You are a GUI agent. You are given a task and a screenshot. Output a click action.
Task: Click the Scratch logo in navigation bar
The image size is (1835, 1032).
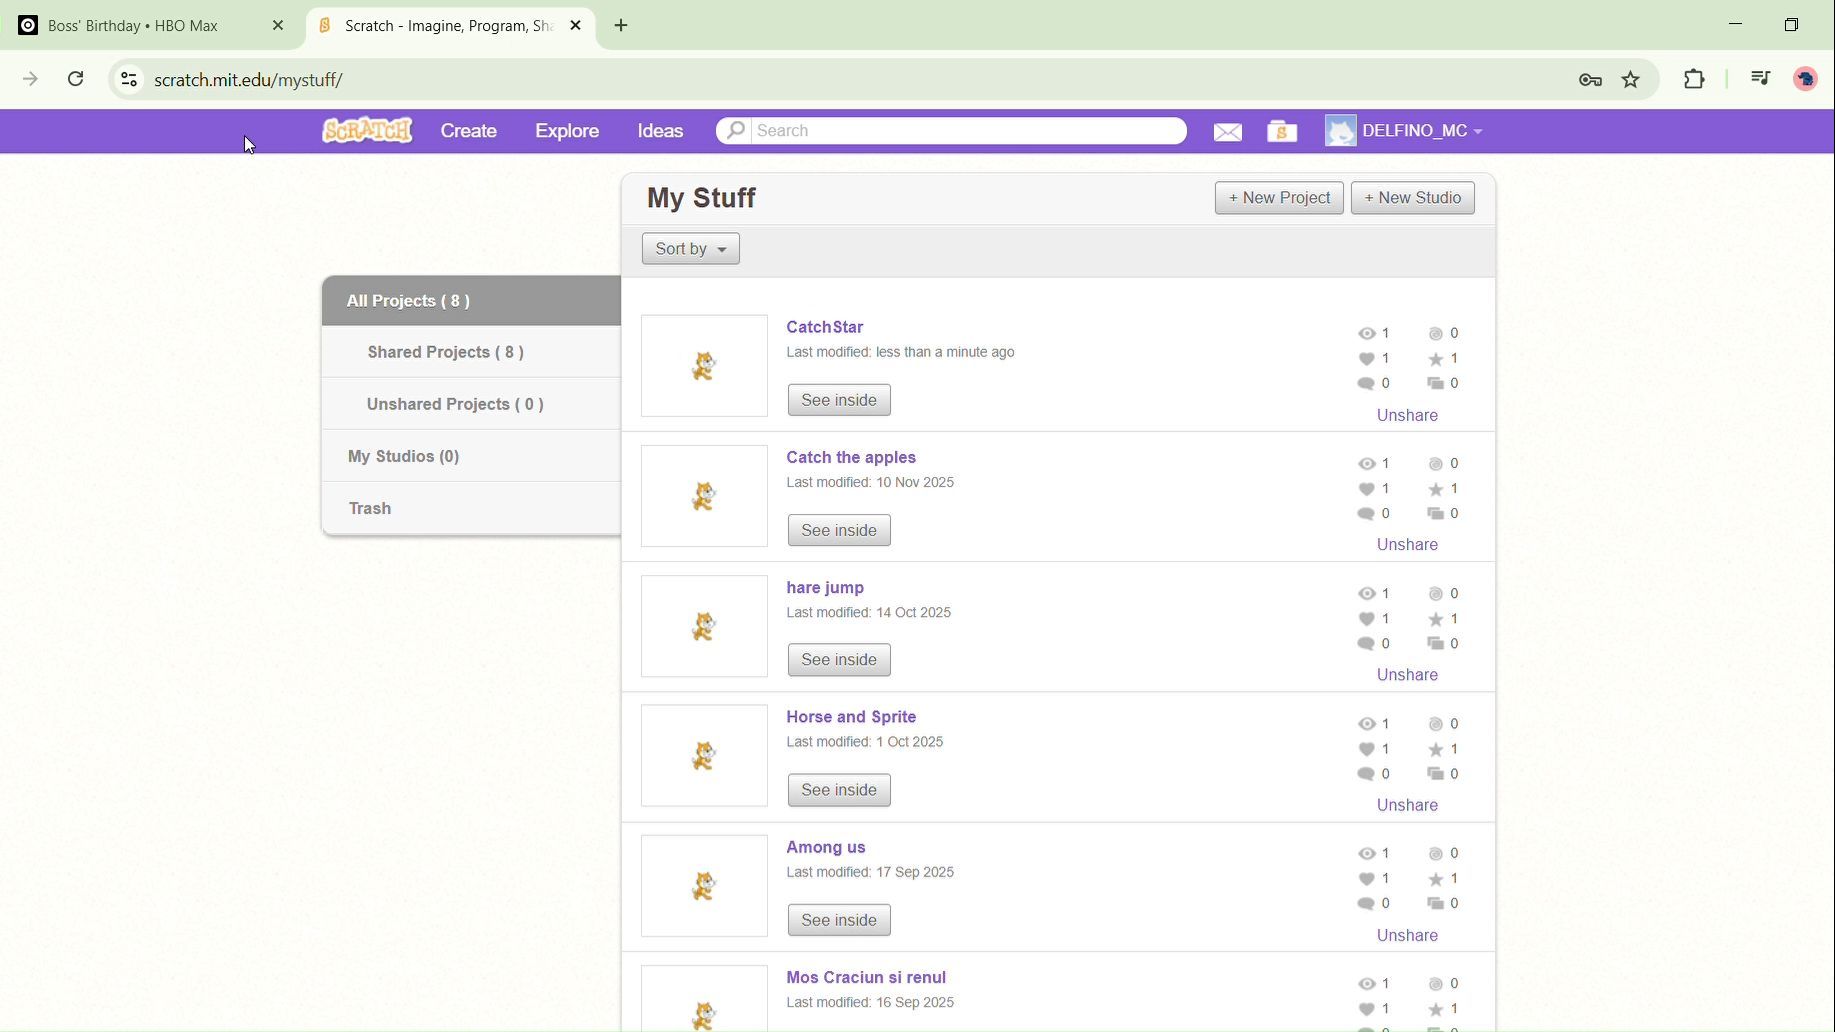tap(367, 131)
